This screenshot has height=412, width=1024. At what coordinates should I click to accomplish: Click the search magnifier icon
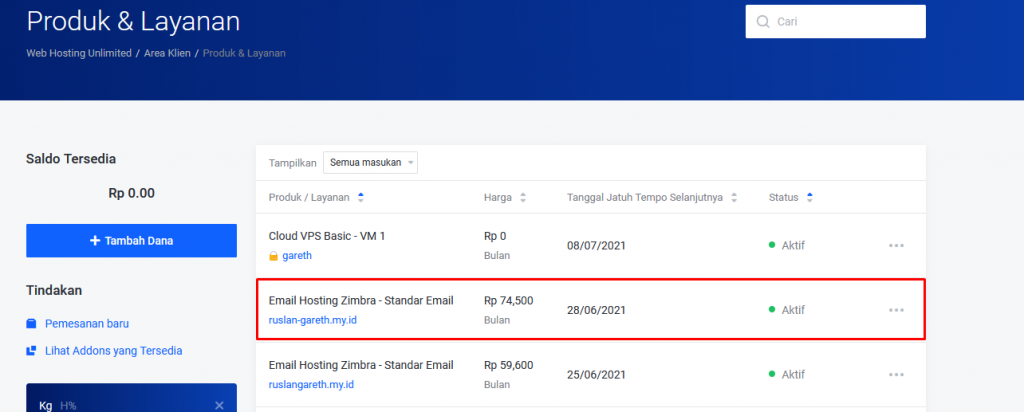coord(763,22)
